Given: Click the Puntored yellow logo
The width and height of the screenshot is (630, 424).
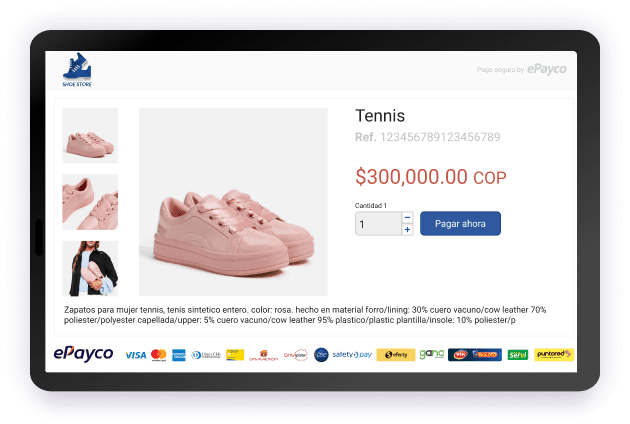Looking at the screenshot, I should (554, 354).
